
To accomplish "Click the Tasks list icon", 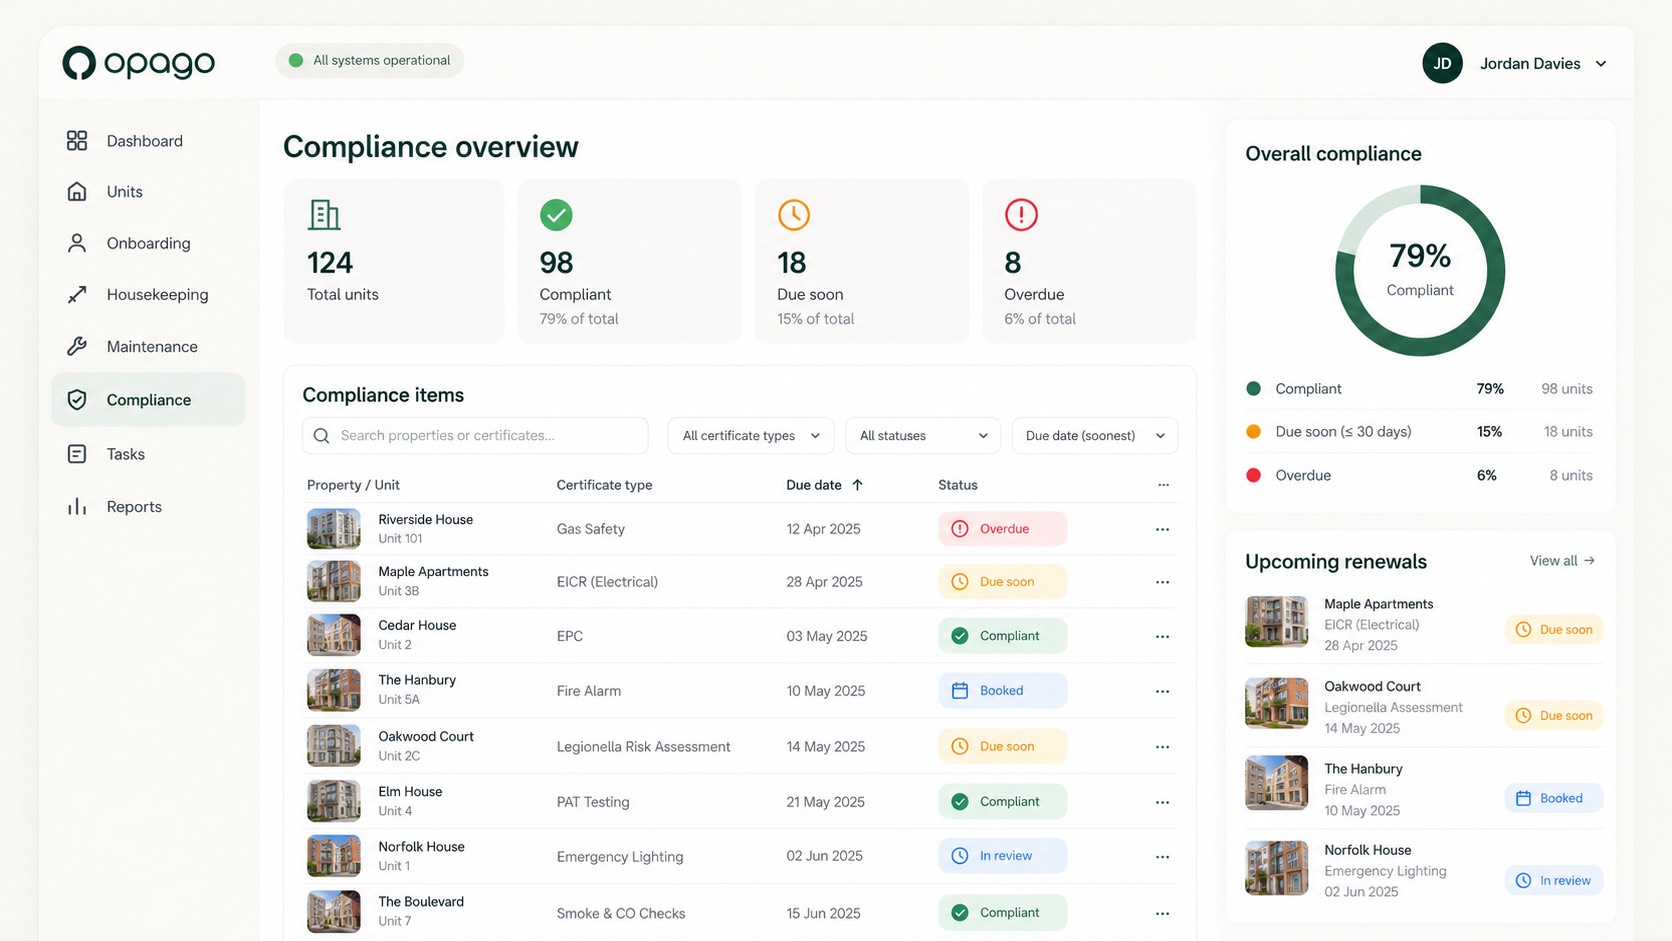I will (x=77, y=454).
